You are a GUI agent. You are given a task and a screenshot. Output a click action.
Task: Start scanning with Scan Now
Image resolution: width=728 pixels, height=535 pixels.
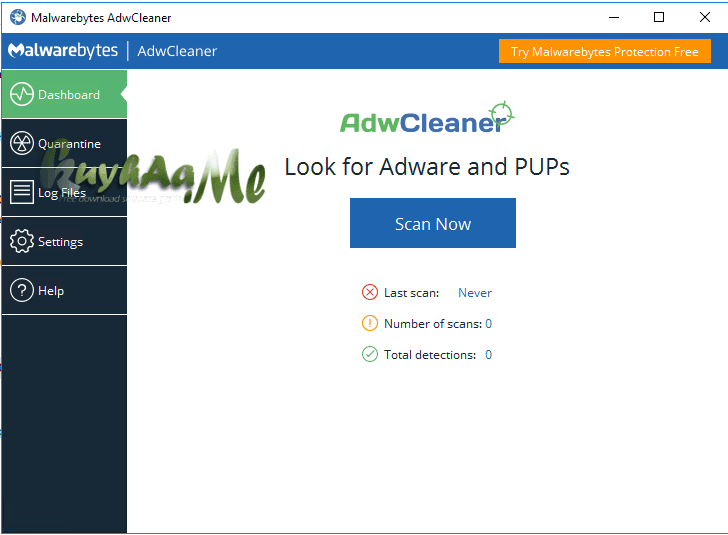tap(433, 223)
